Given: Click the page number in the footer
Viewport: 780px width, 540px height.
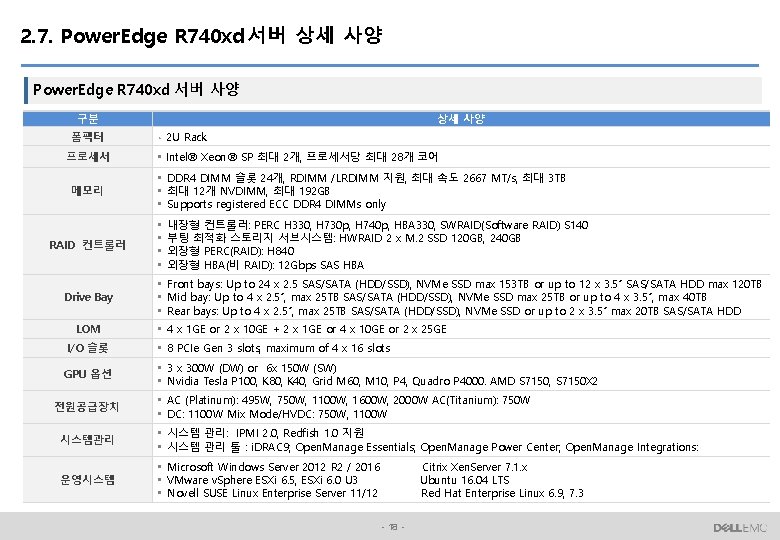Looking at the screenshot, I should (393, 527).
